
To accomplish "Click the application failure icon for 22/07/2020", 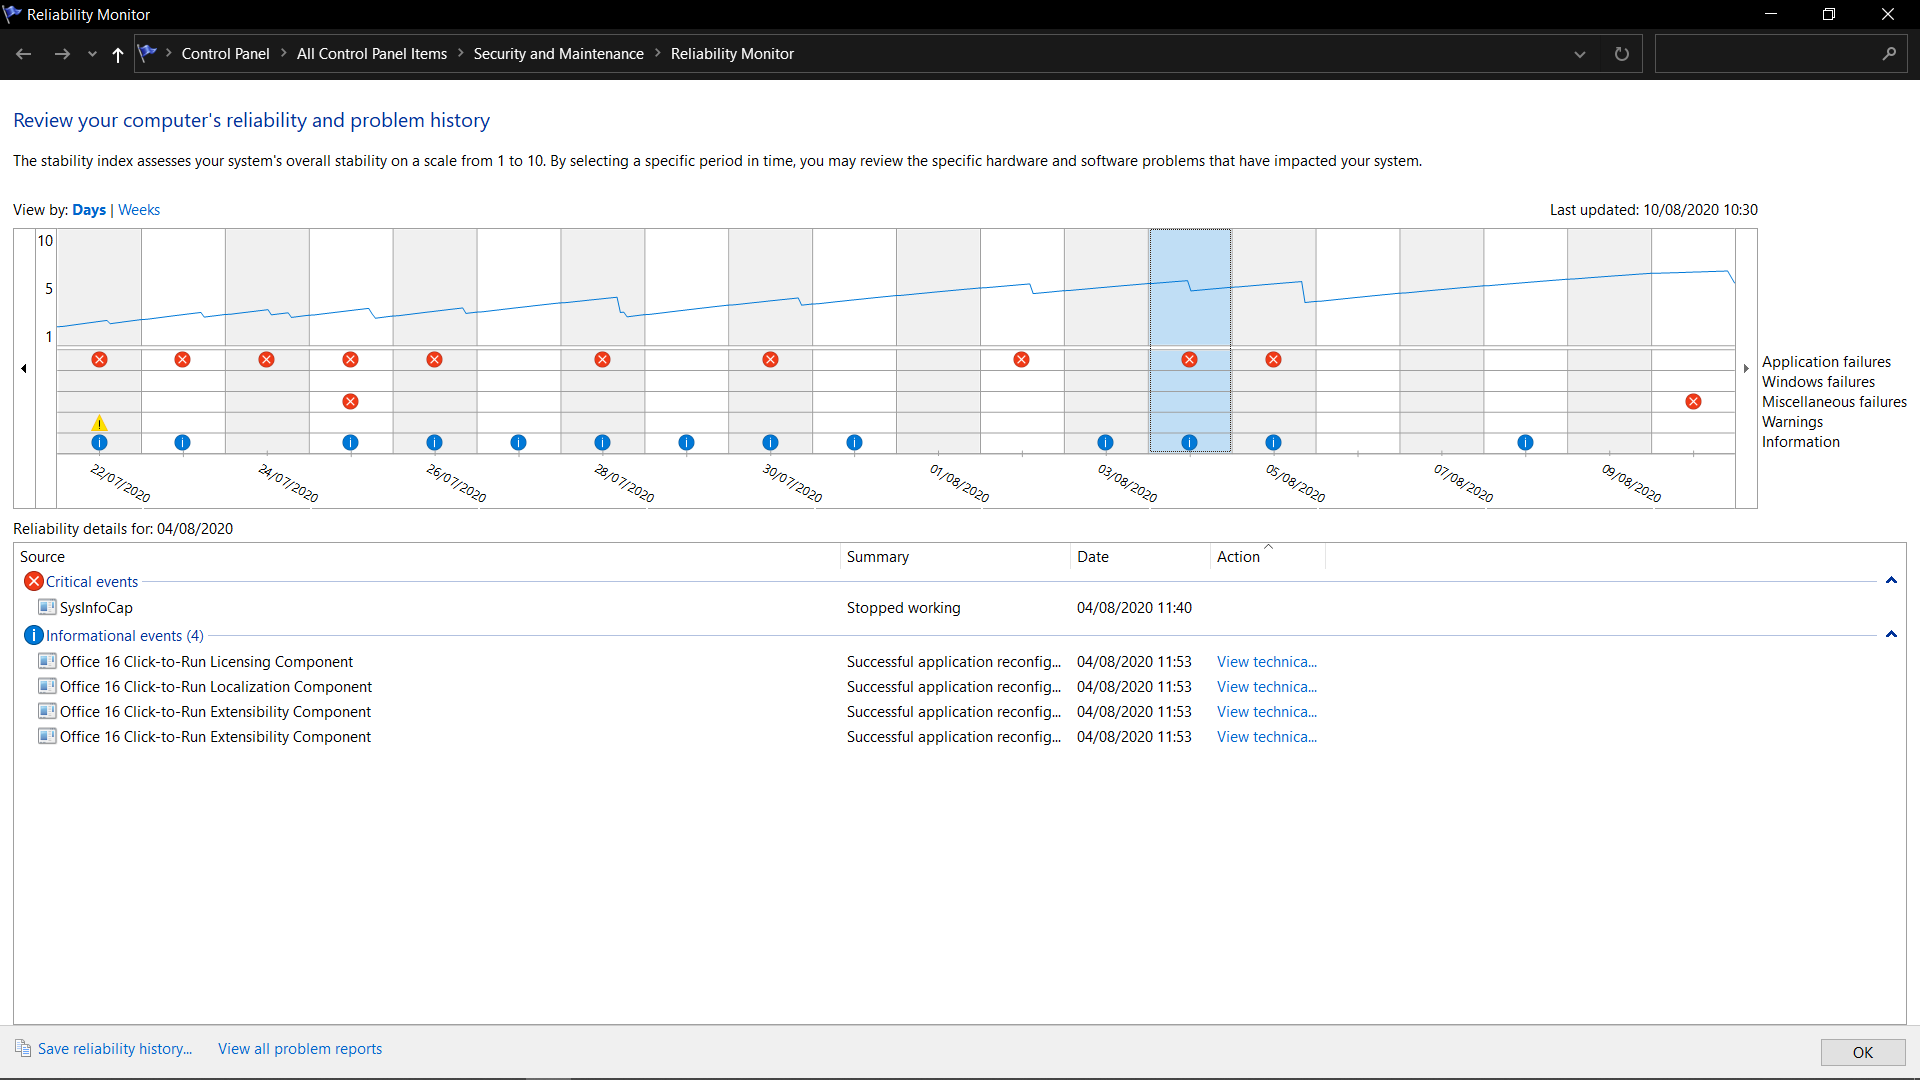I will click(99, 360).
